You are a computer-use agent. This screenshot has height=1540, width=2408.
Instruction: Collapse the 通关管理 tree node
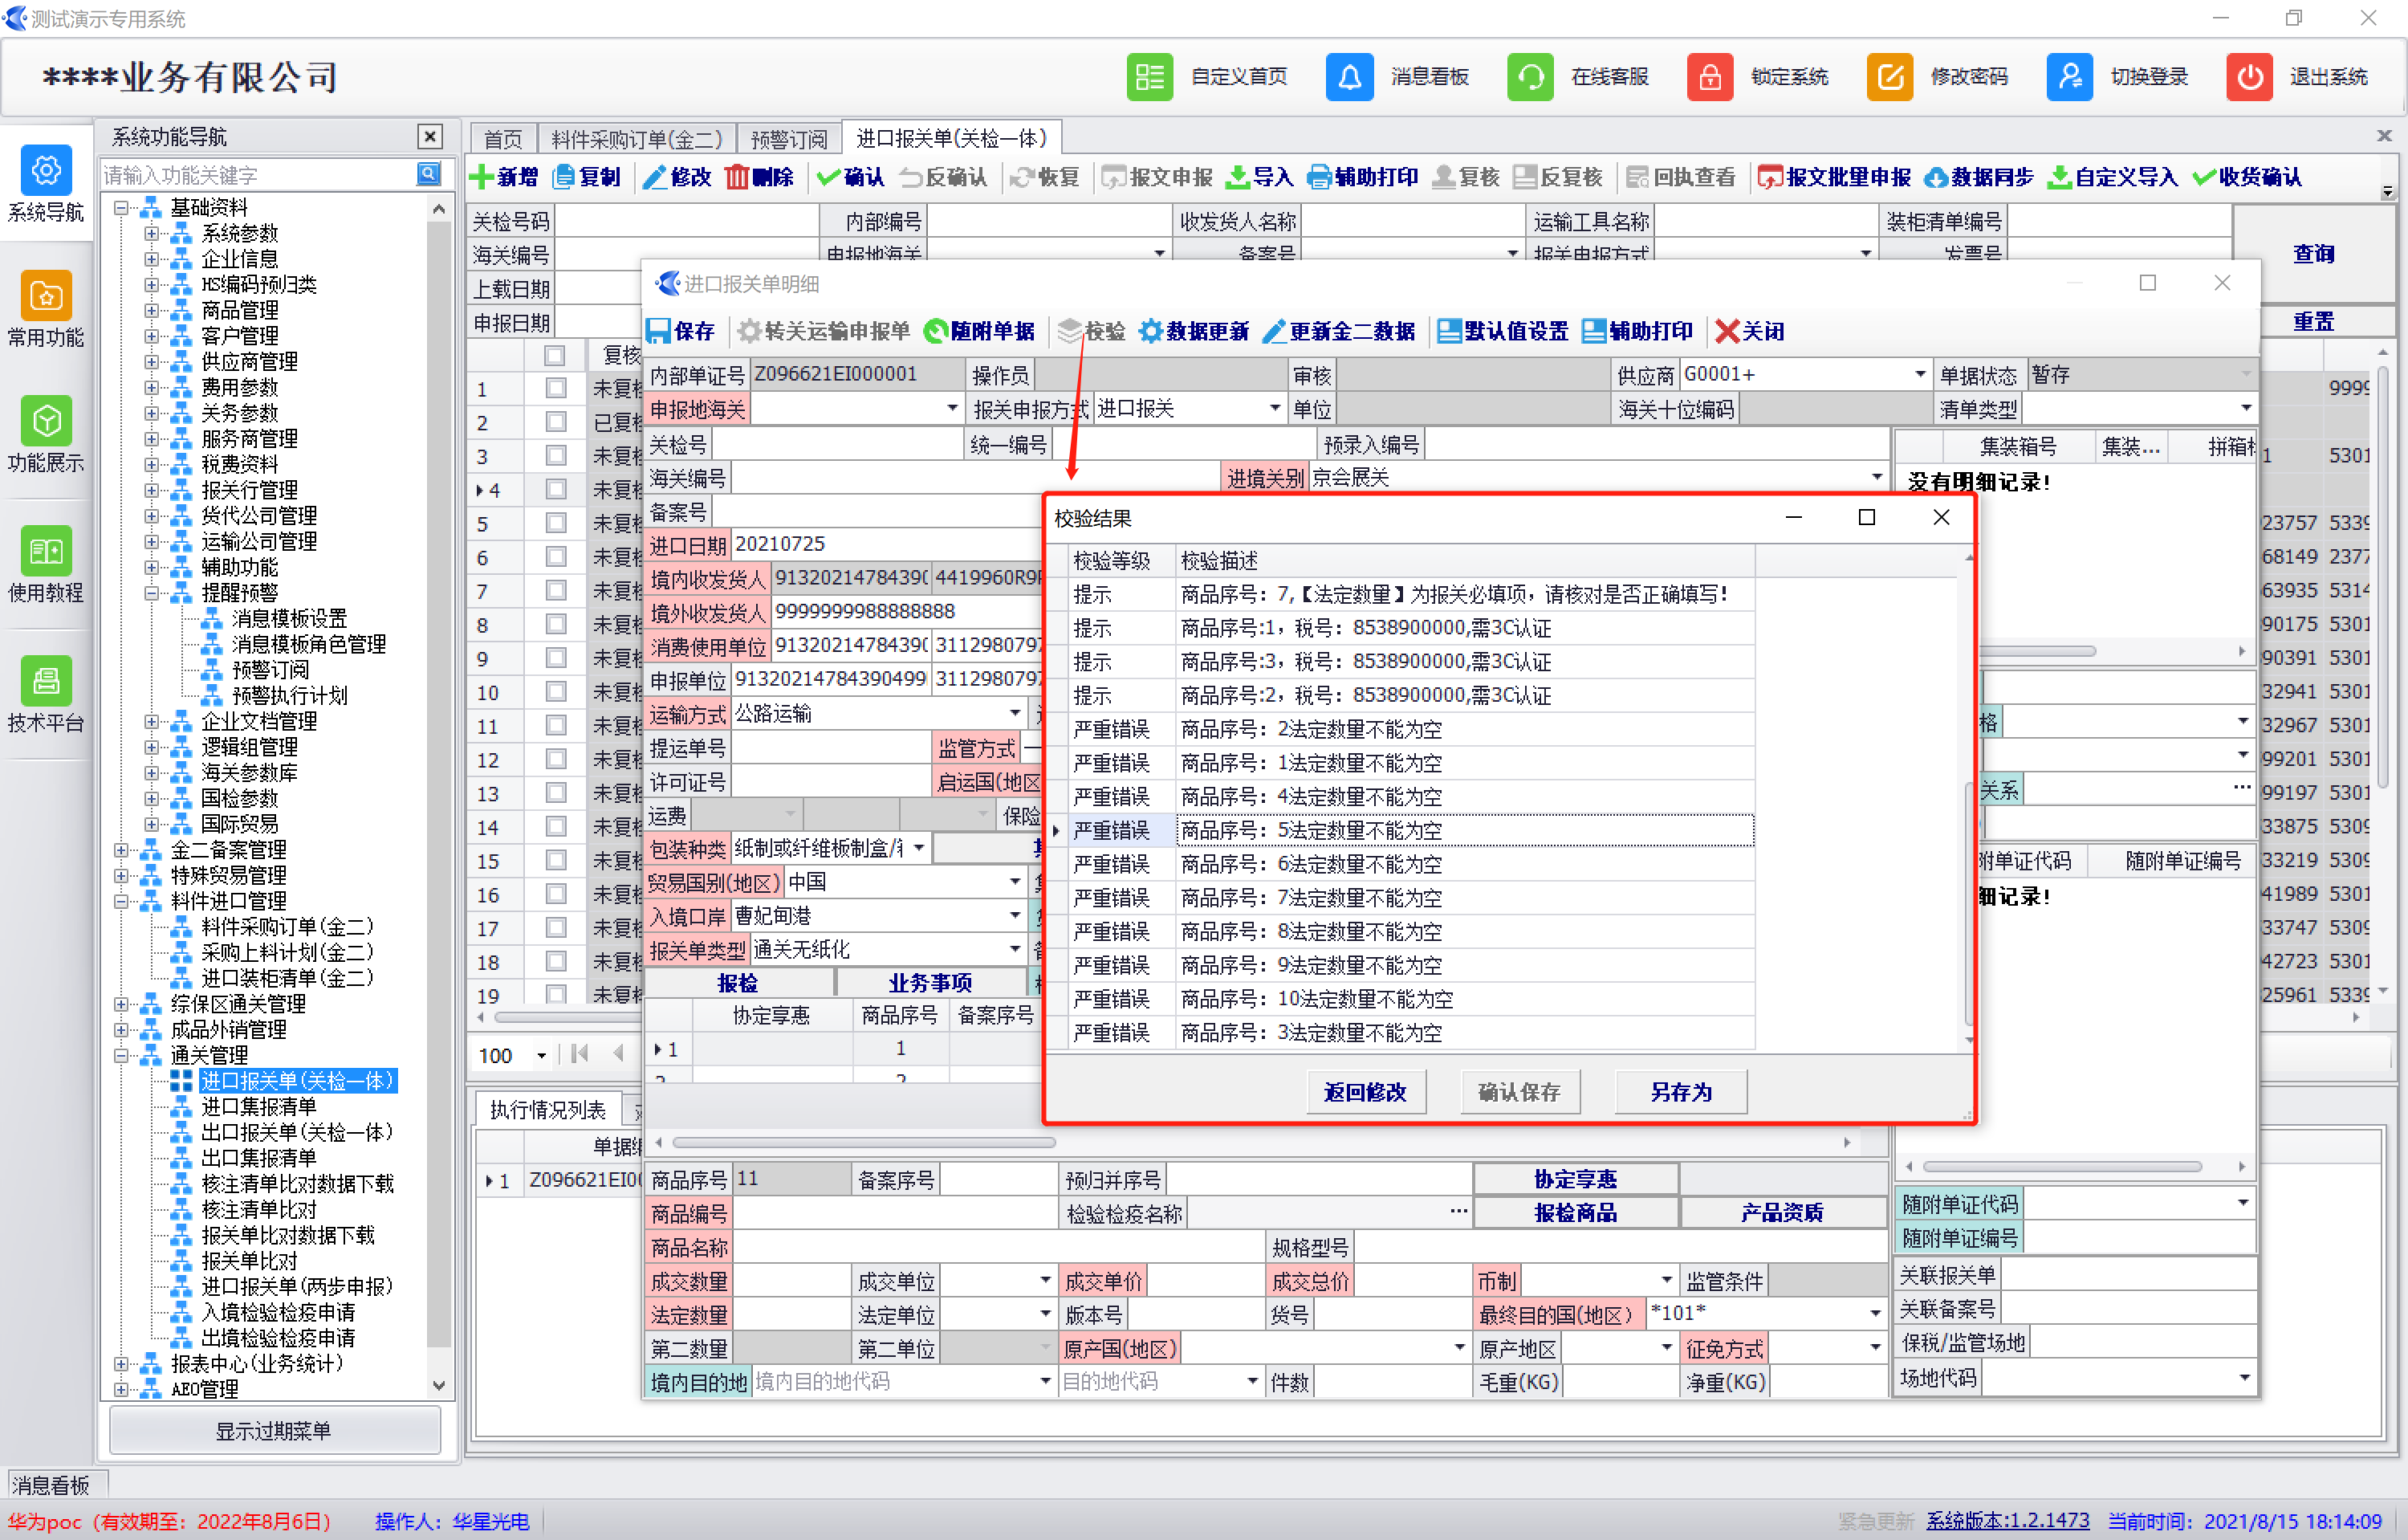point(121,1055)
